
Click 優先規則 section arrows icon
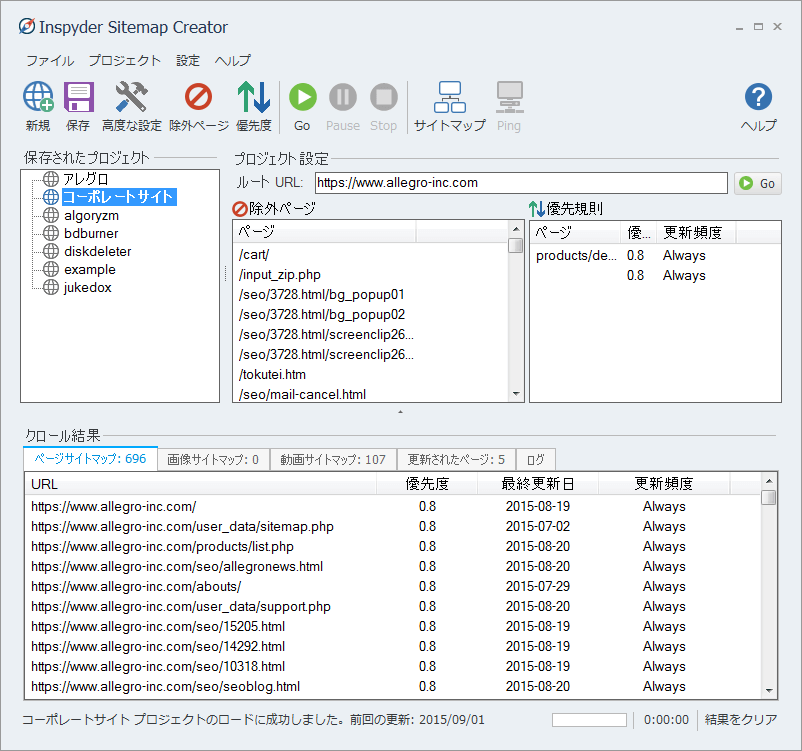(537, 209)
